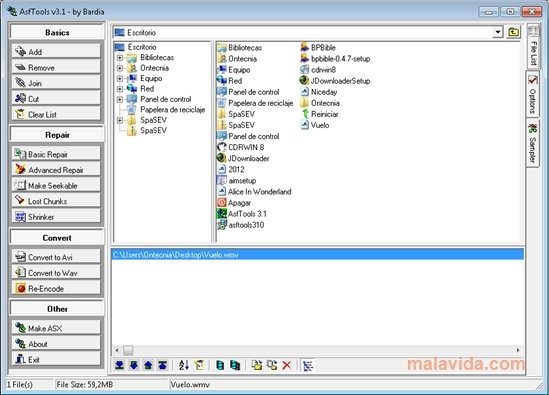549x395 pixels.
Task: Select the Vuelo.wmv entry in list
Action: (318, 255)
